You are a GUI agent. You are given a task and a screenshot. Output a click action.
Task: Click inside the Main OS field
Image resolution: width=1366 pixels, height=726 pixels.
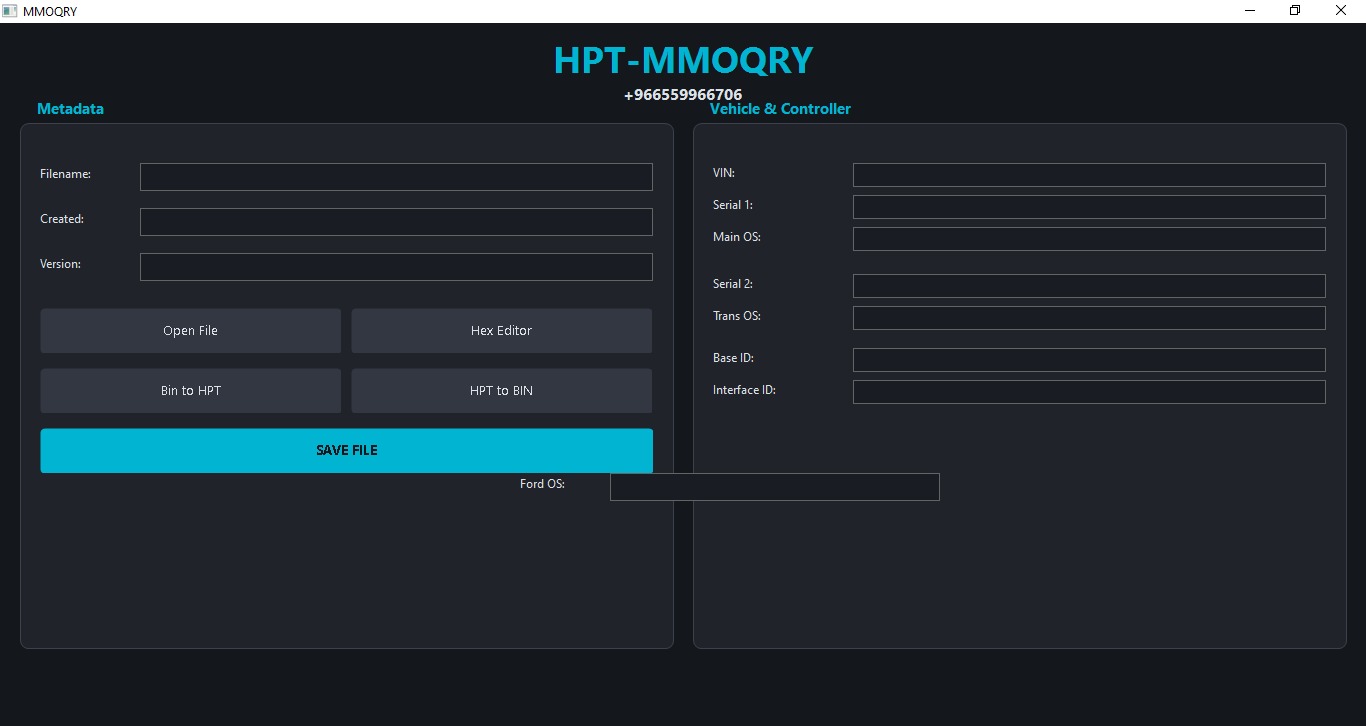[x=1088, y=239]
